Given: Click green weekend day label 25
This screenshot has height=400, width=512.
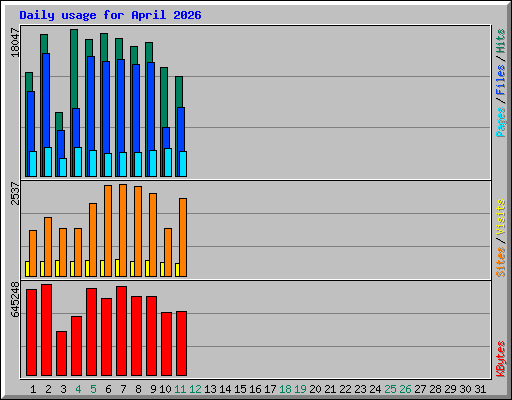Looking at the screenshot, I should tap(390, 389).
